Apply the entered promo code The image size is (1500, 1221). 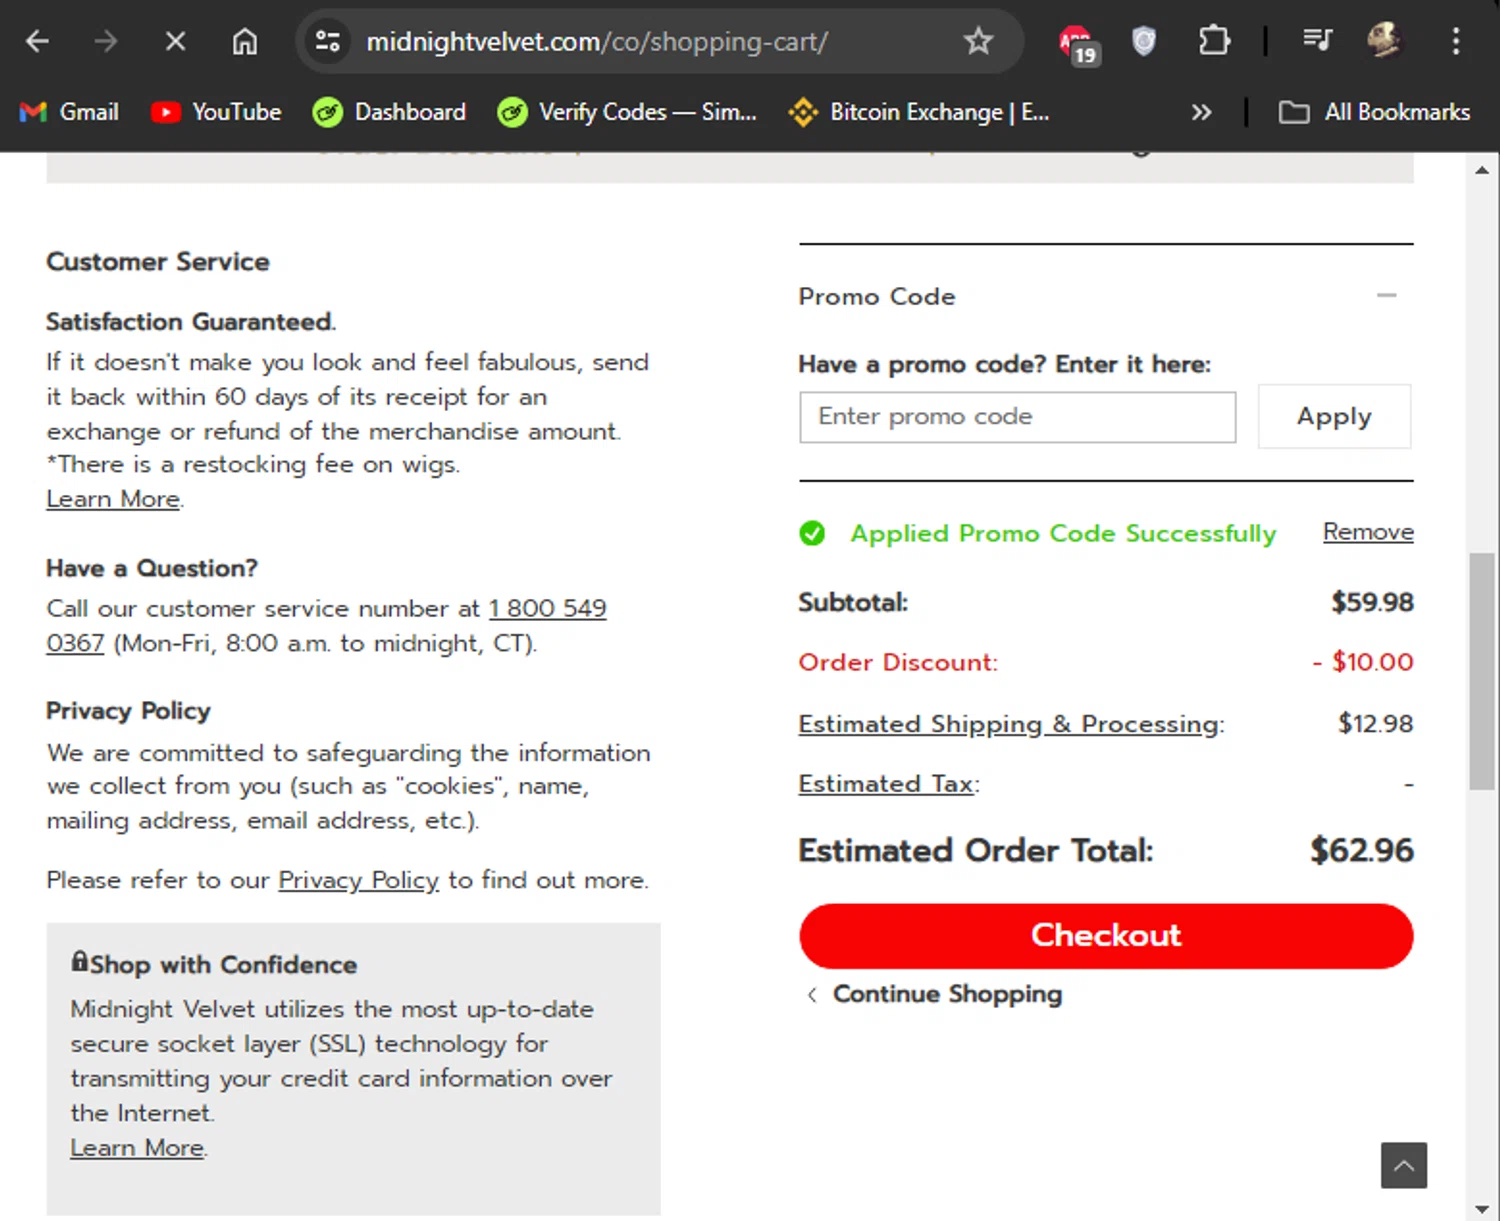pos(1334,417)
